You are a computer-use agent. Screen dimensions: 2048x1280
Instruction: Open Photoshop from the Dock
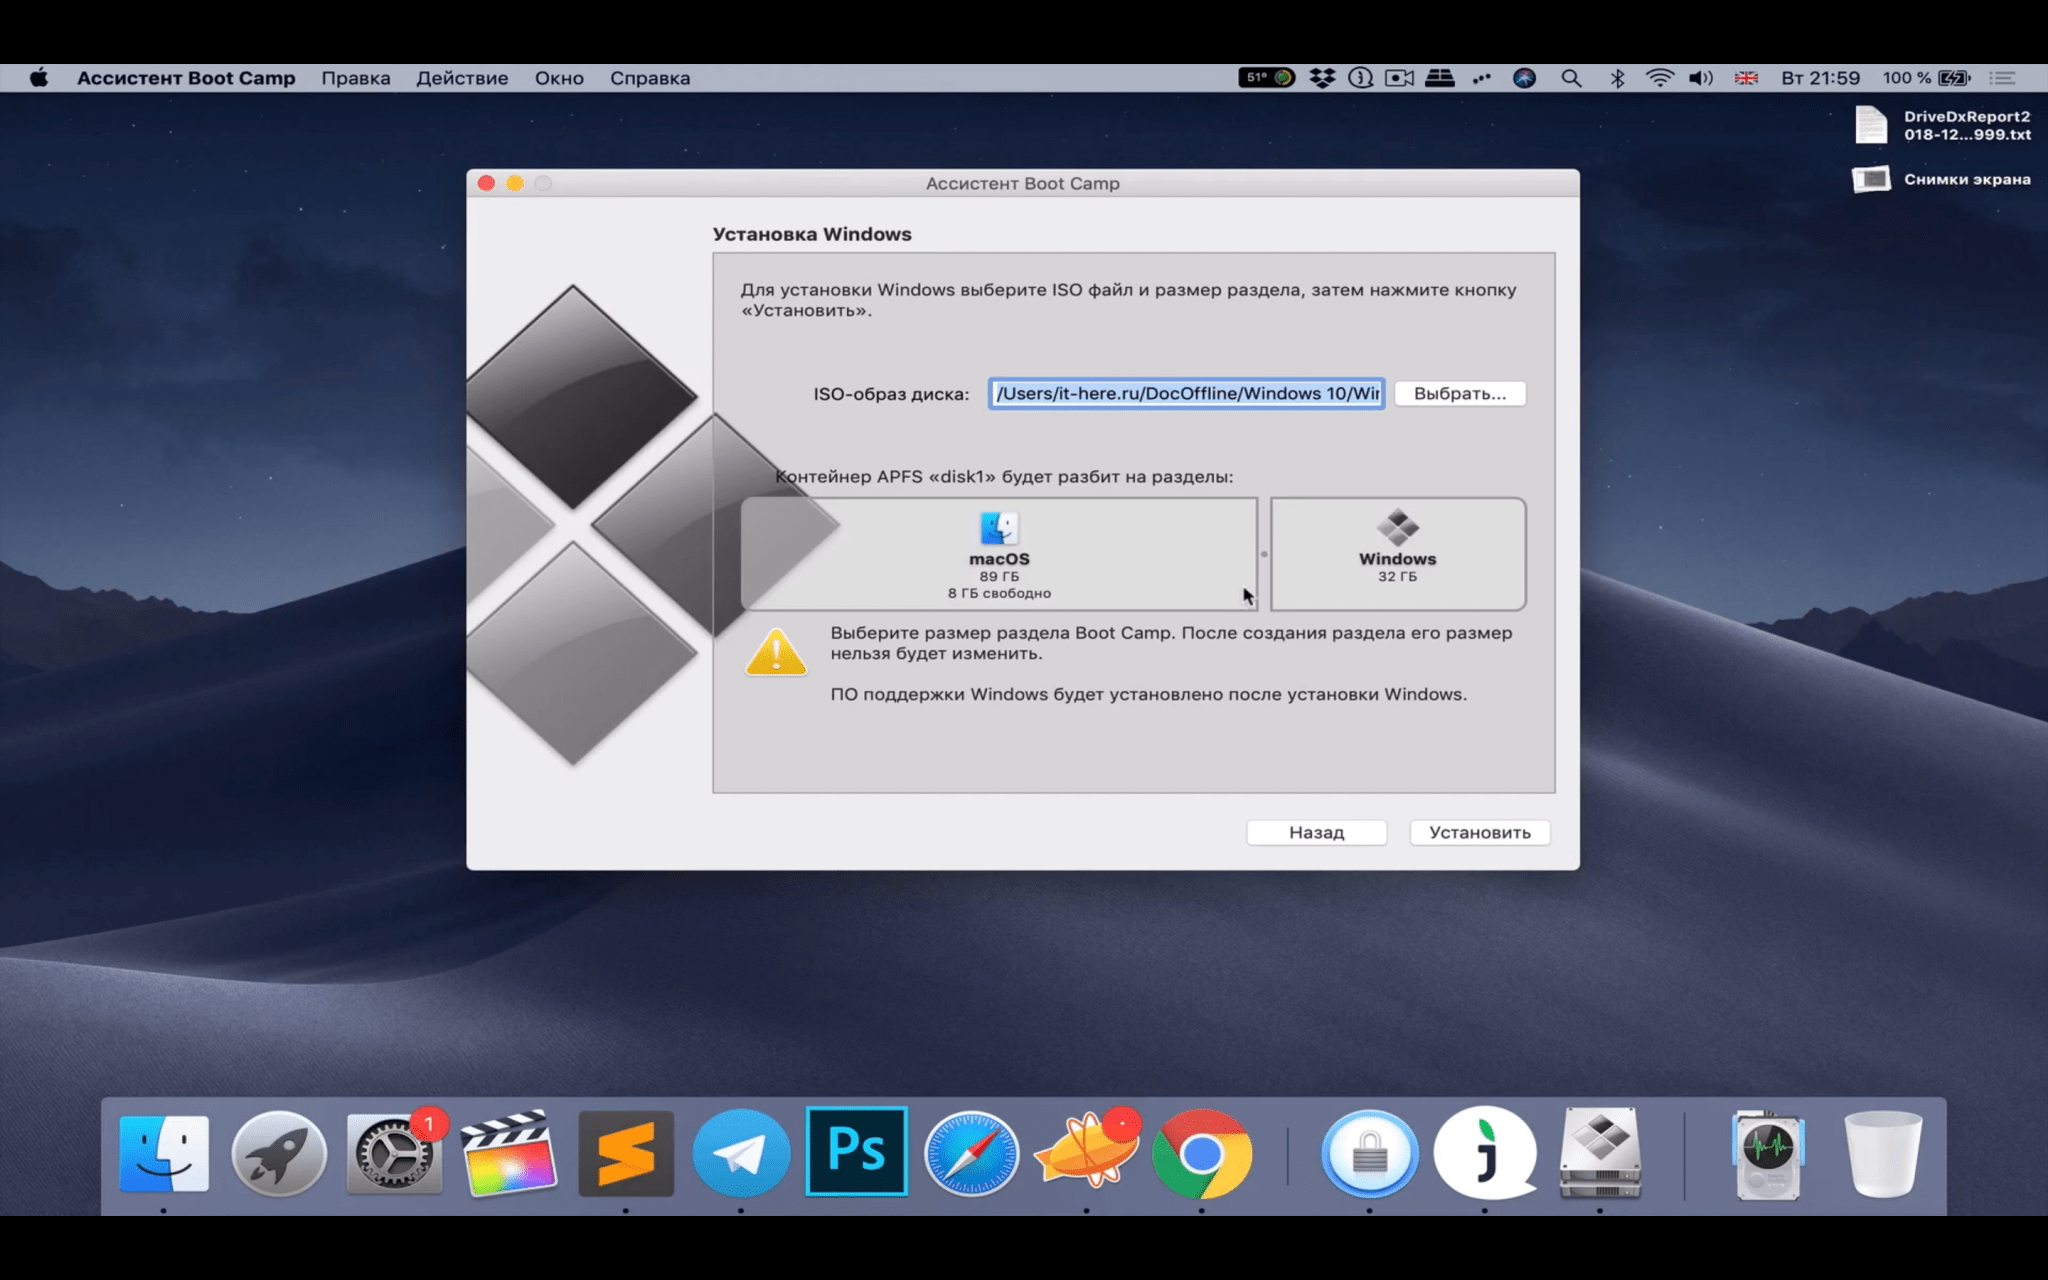[x=857, y=1151]
